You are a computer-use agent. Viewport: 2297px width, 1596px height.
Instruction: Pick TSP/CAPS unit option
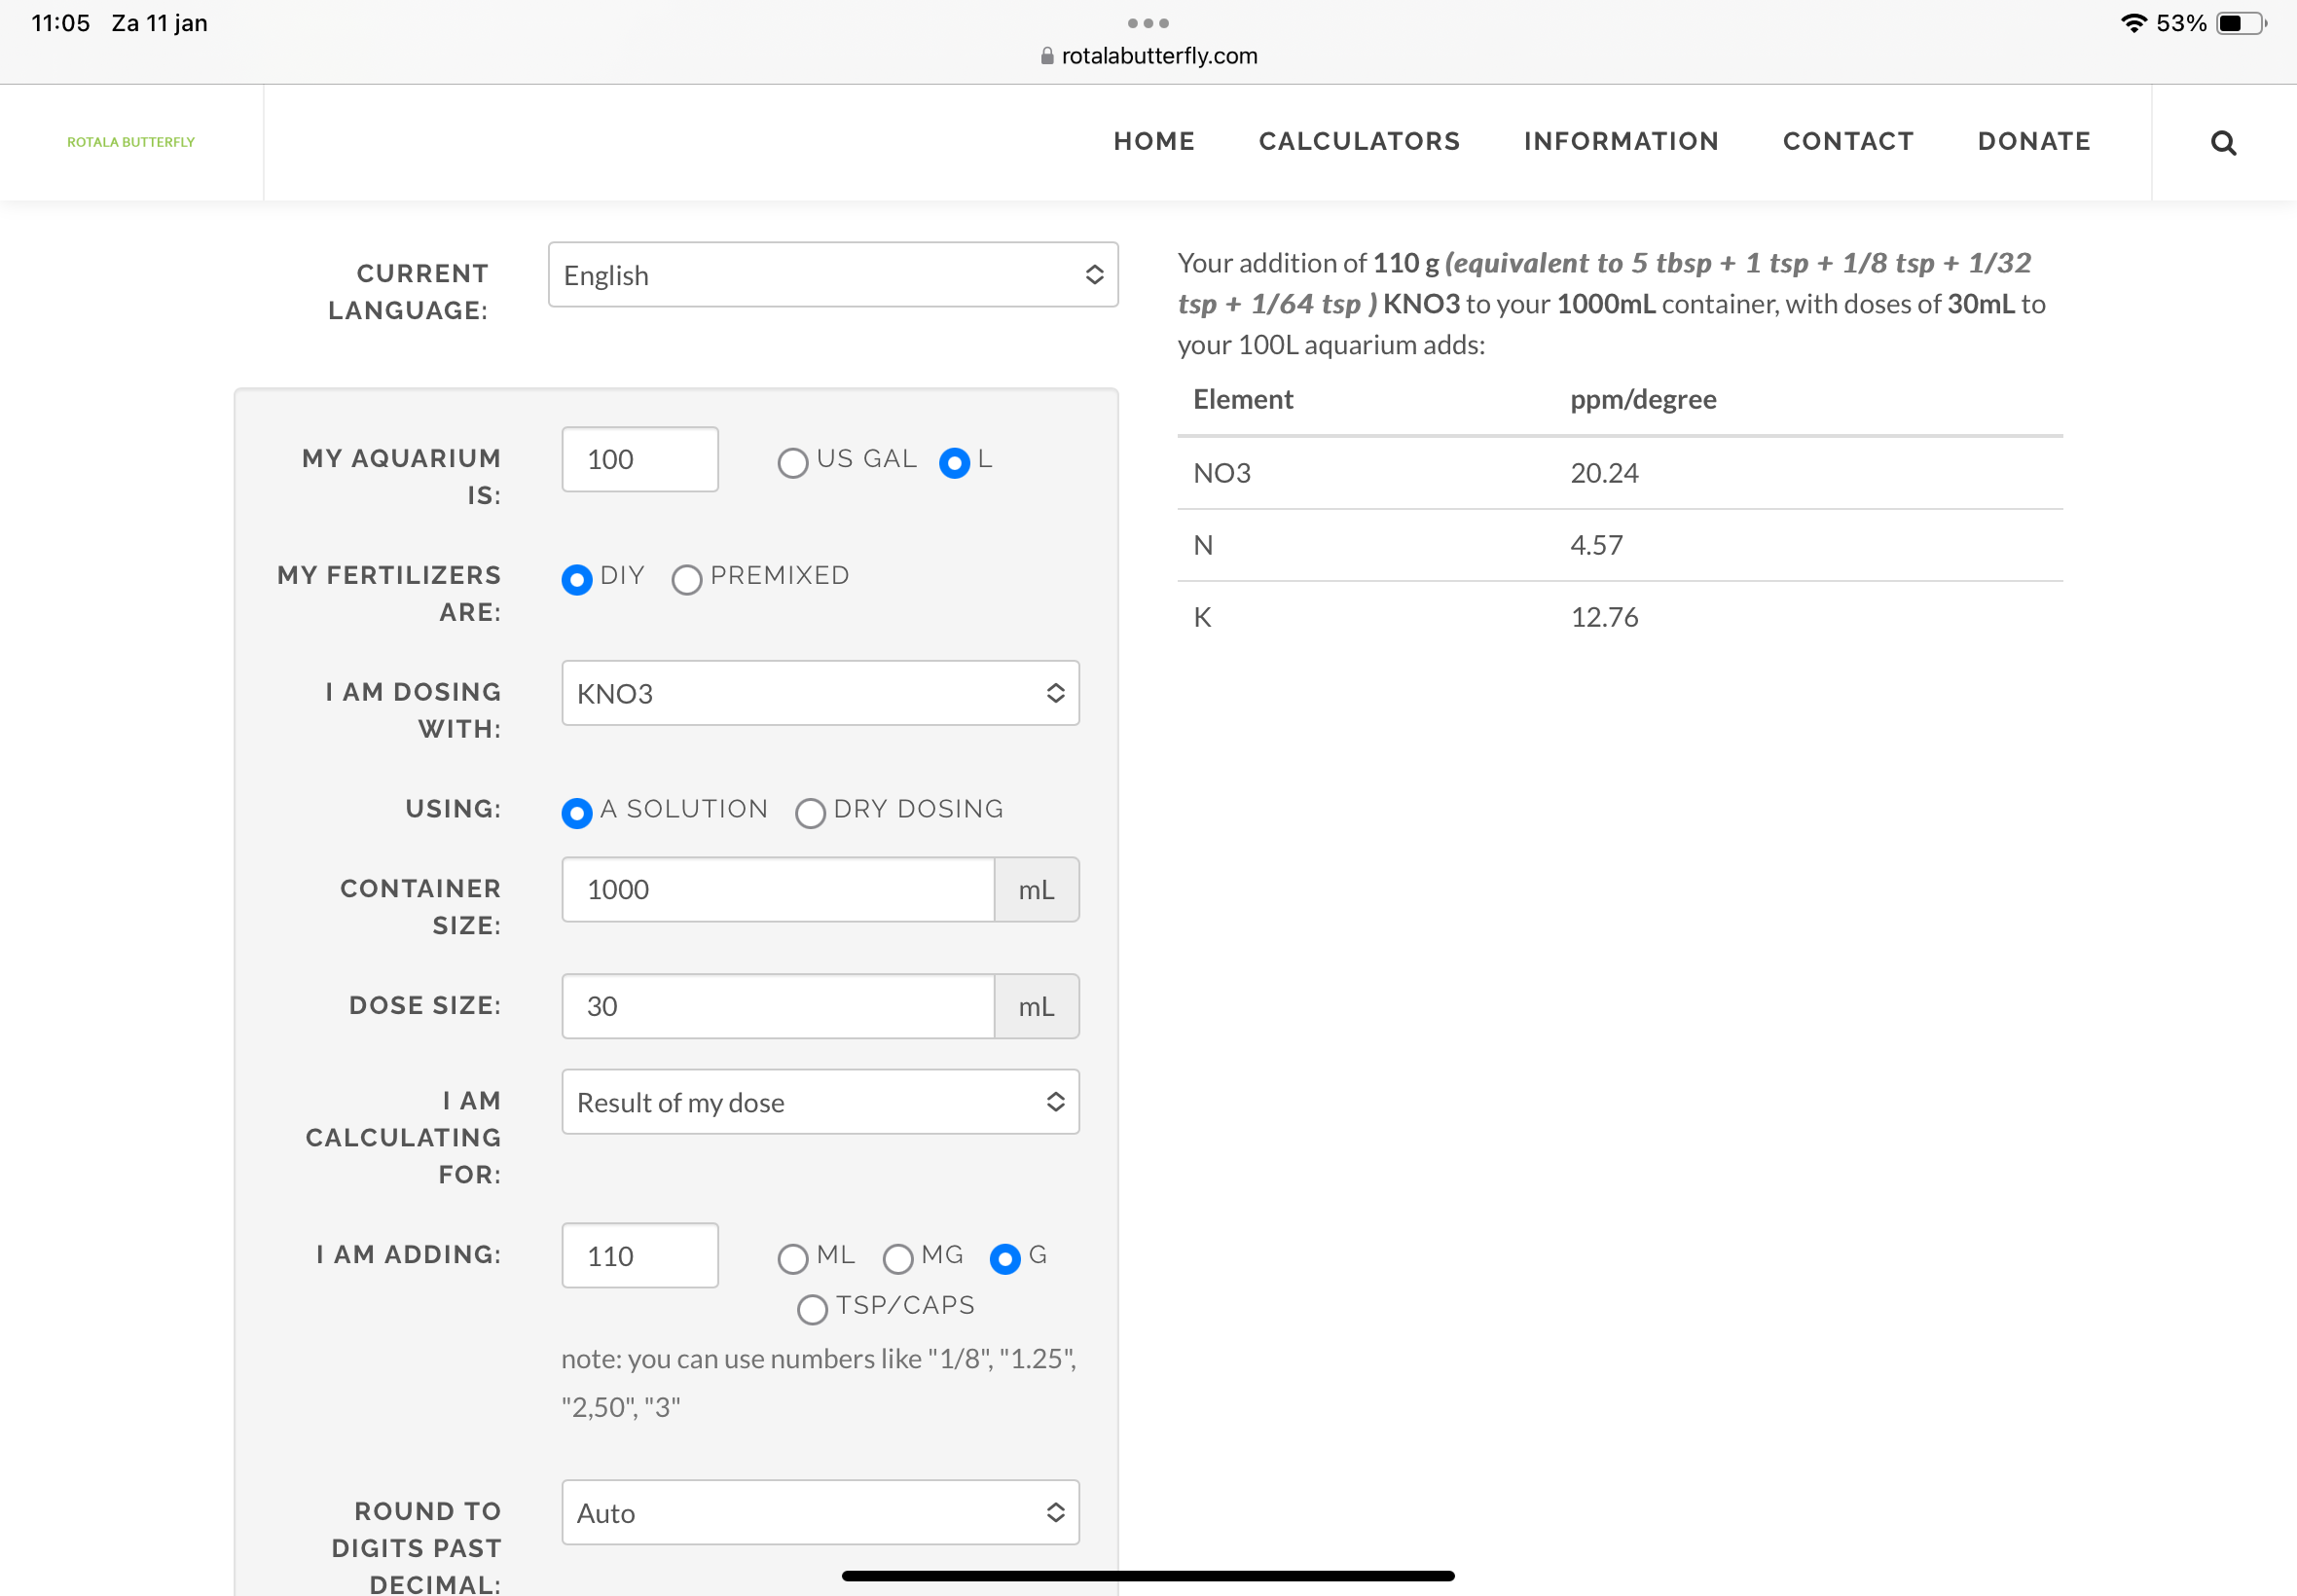812,1309
